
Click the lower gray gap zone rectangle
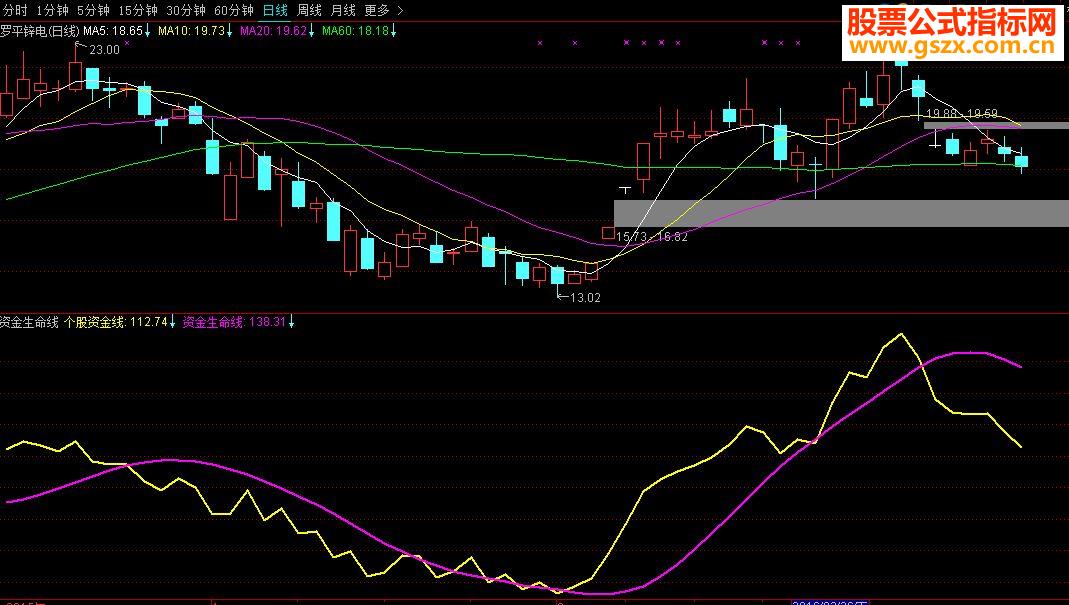pos(841,213)
